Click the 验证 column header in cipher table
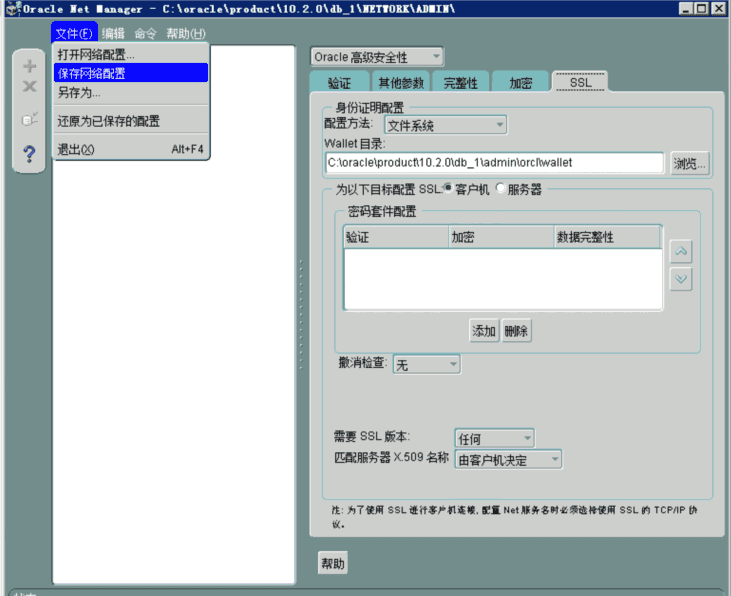This screenshot has height=596, width=731. [x=396, y=237]
